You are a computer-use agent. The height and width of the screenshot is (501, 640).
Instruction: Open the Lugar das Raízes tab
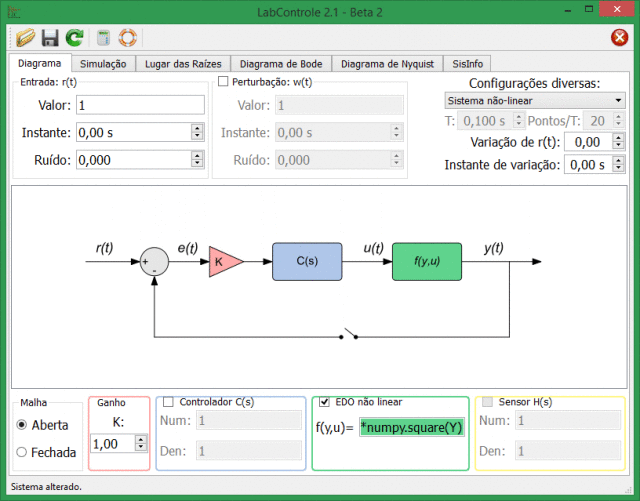(183, 64)
